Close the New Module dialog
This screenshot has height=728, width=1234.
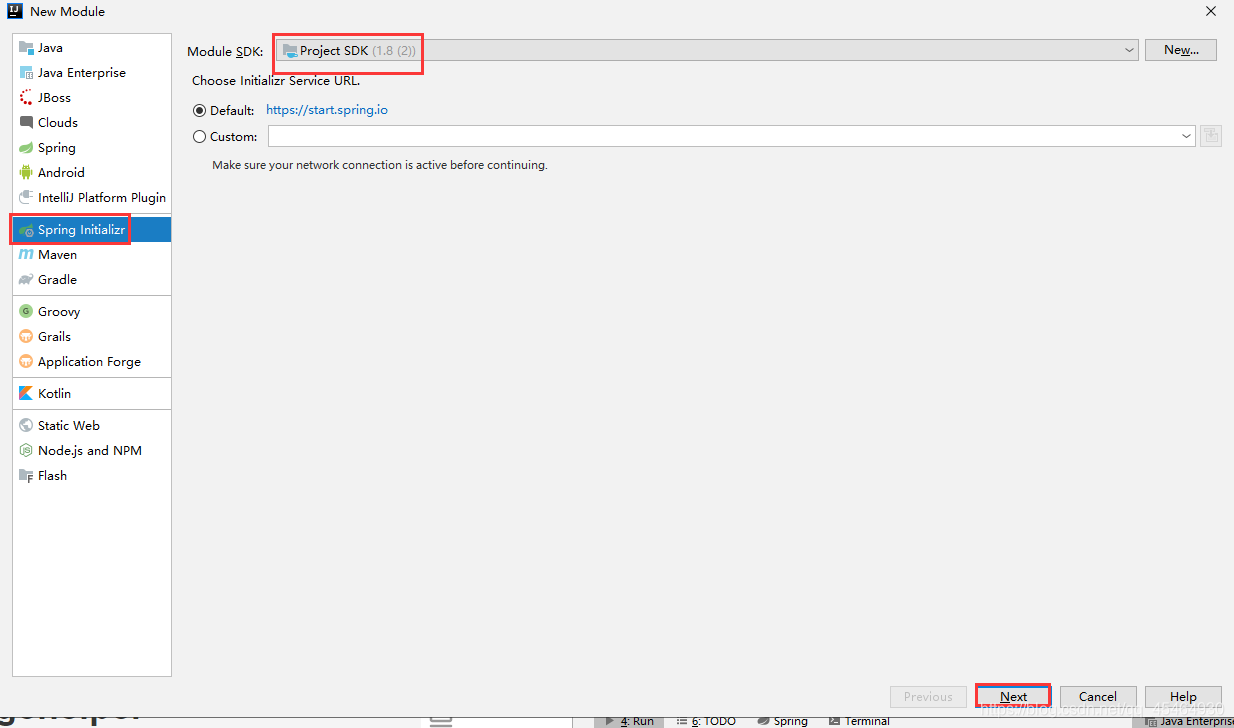pyautogui.click(x=1210, y=12)
